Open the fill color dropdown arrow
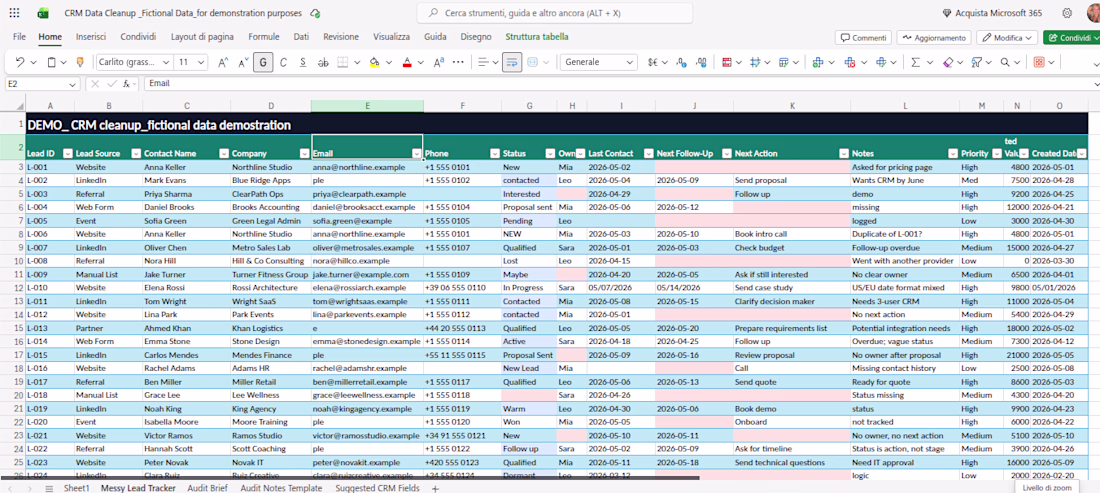 point(389,62)
